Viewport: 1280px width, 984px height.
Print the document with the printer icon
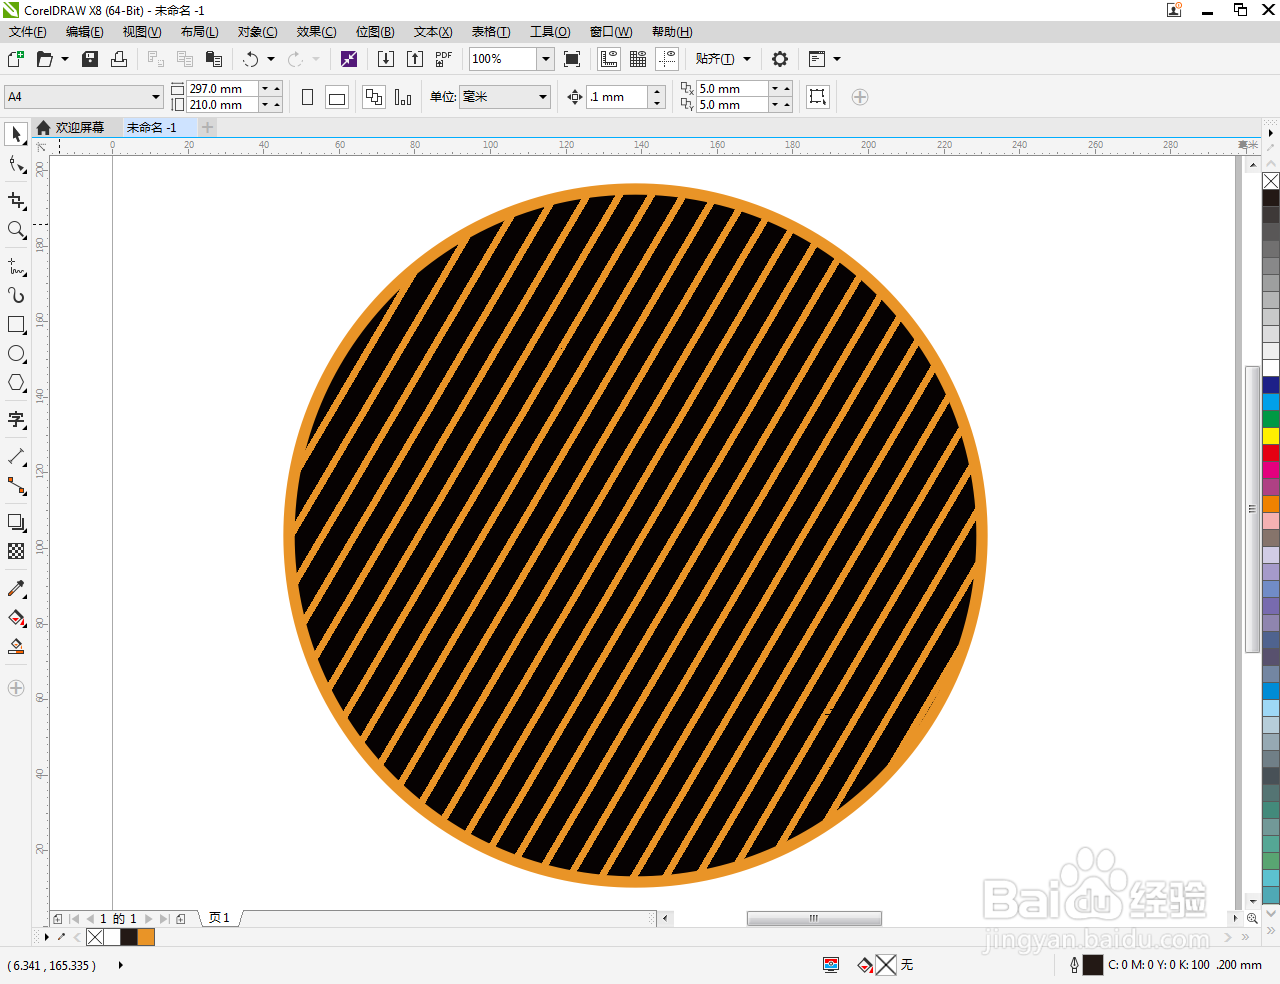119,59
